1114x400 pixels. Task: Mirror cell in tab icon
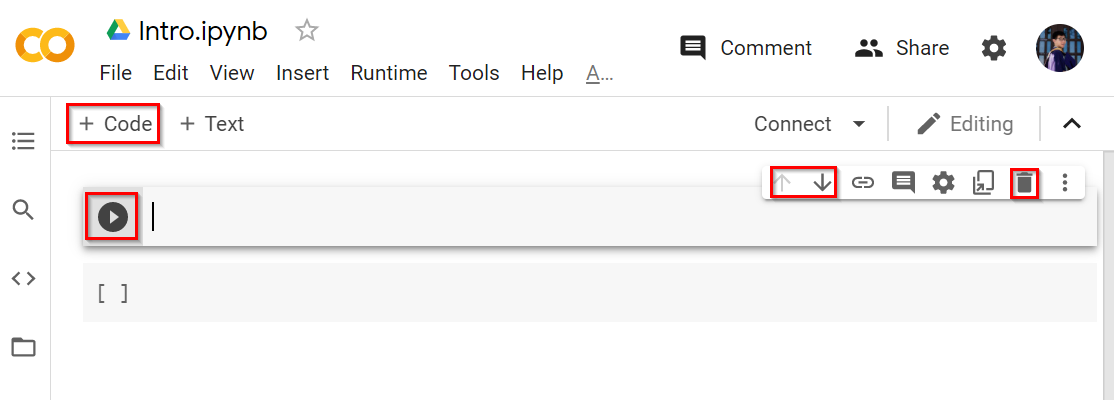coord(984,183)
